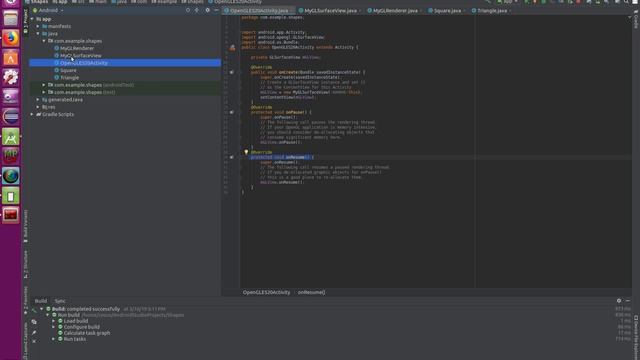The height and width of the screenshot is (360, 640).
Task: Click the Triangle class icon in tree
Action: [57, 78]
